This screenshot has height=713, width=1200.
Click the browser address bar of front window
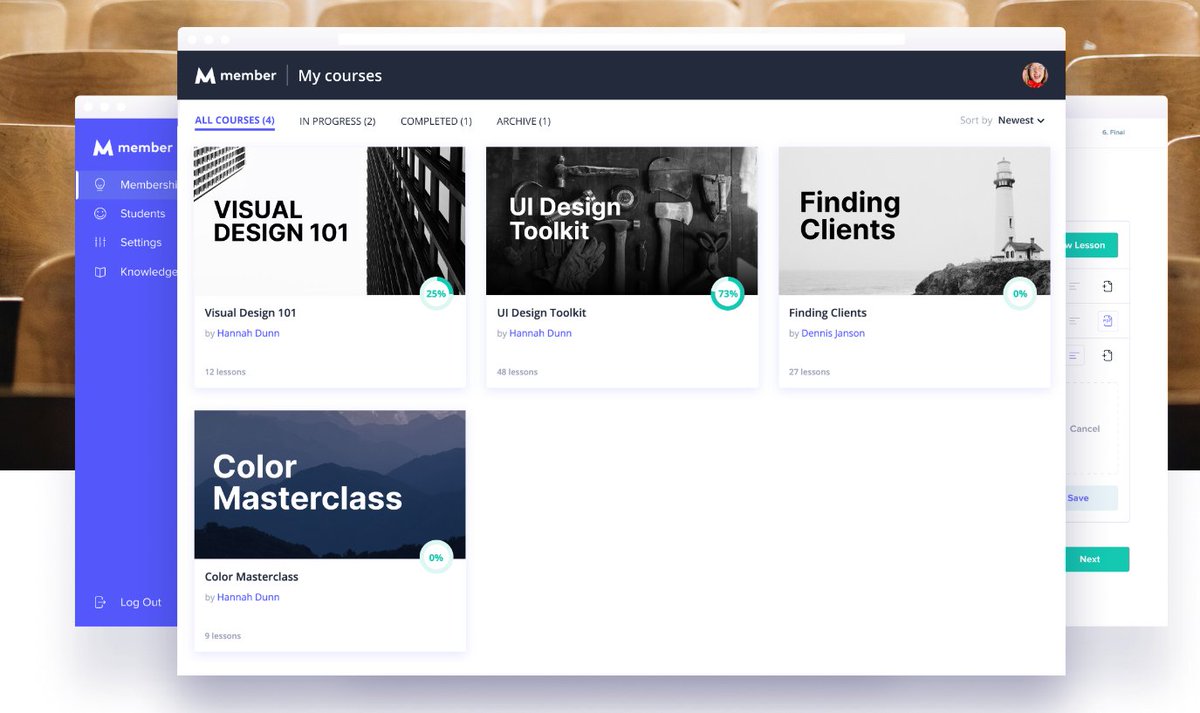click(x=621, y=39)
